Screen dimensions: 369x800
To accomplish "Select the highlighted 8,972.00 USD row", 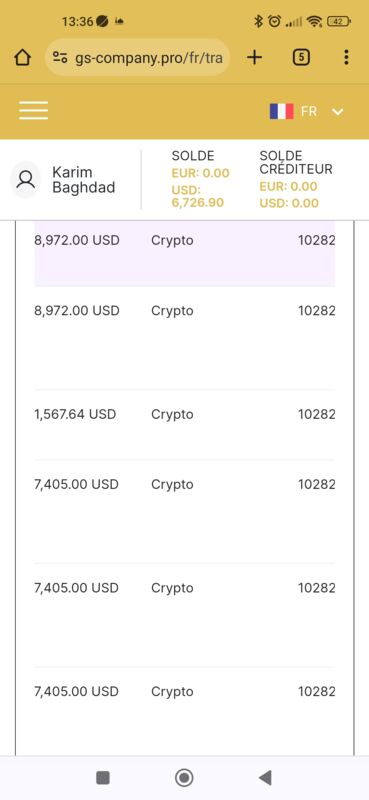I will coord(184,254).
